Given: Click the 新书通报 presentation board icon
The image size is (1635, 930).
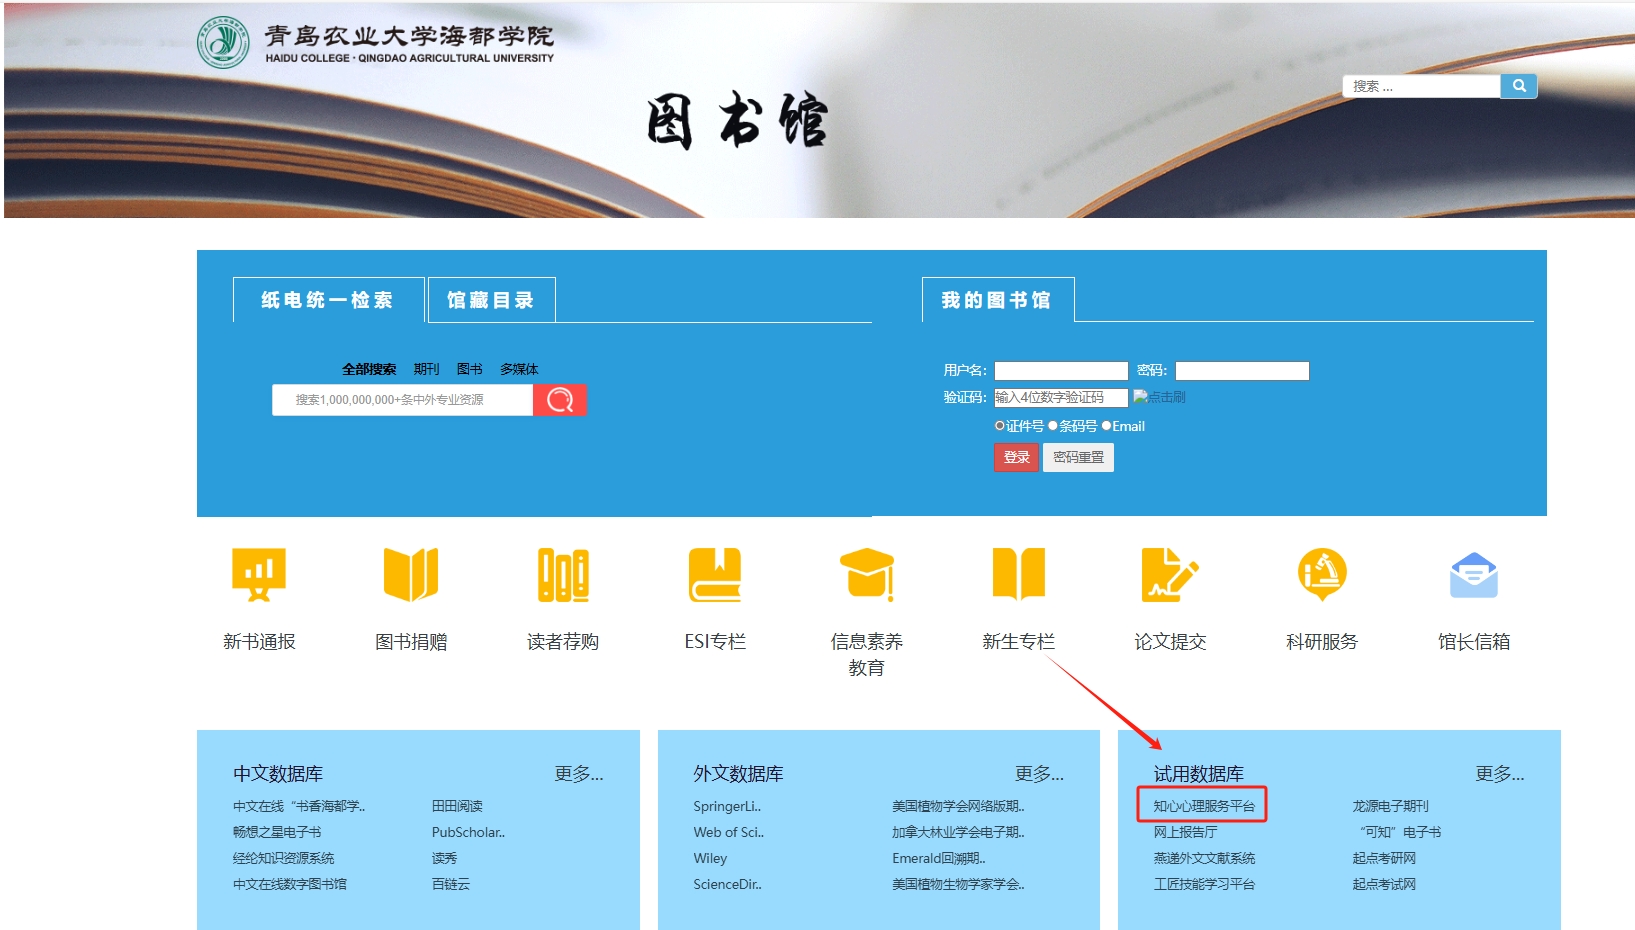Looking at the screenshot, I should [259, 575].
